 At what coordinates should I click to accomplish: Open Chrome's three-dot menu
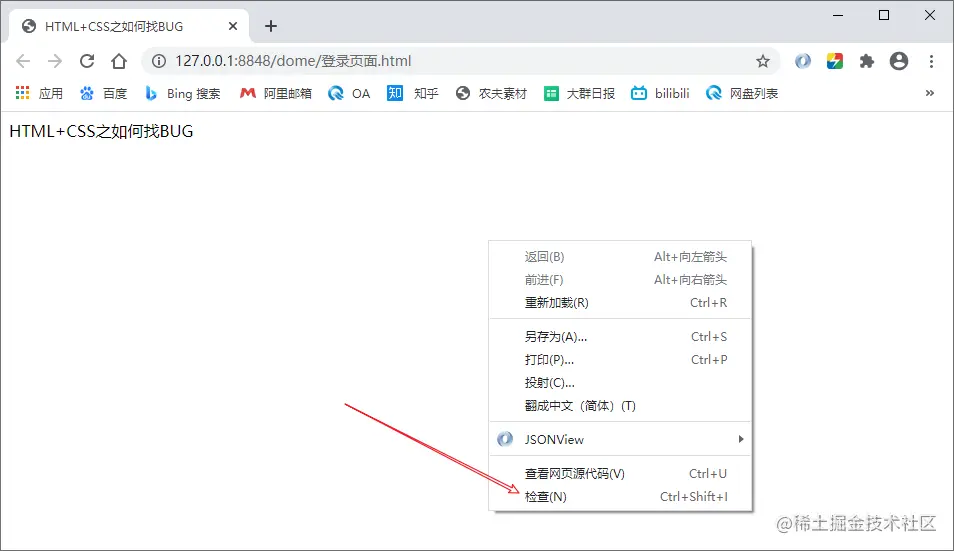(931, 61)
